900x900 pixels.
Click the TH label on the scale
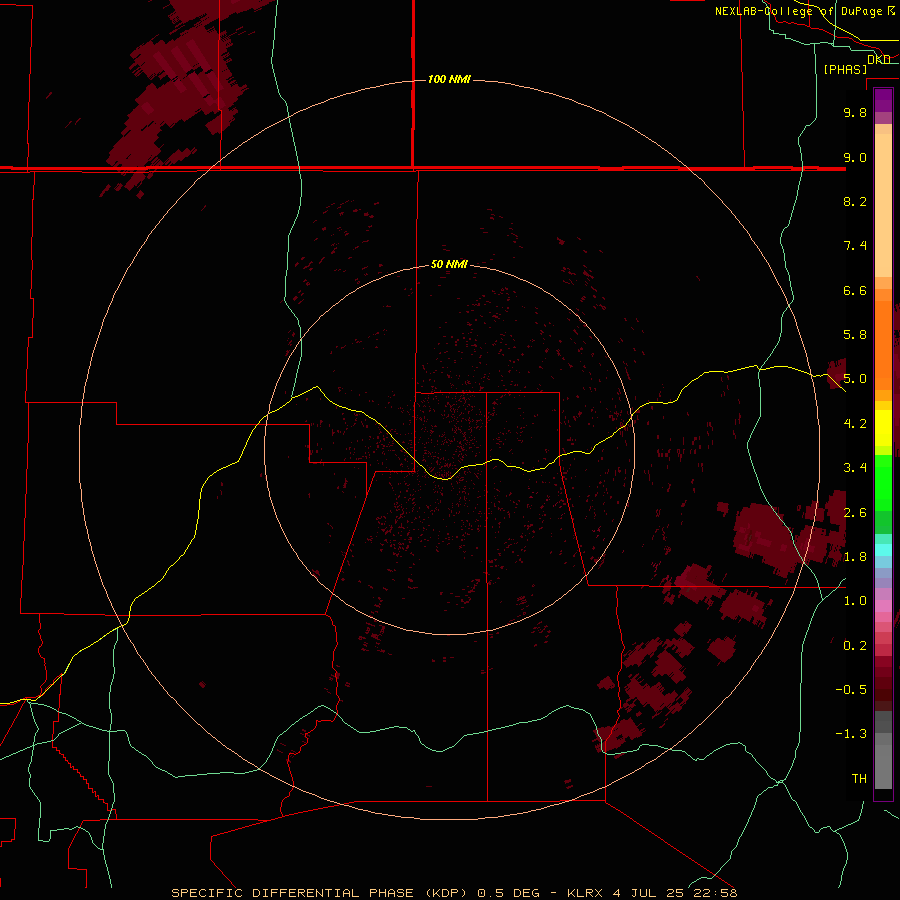tap(859, 779)
